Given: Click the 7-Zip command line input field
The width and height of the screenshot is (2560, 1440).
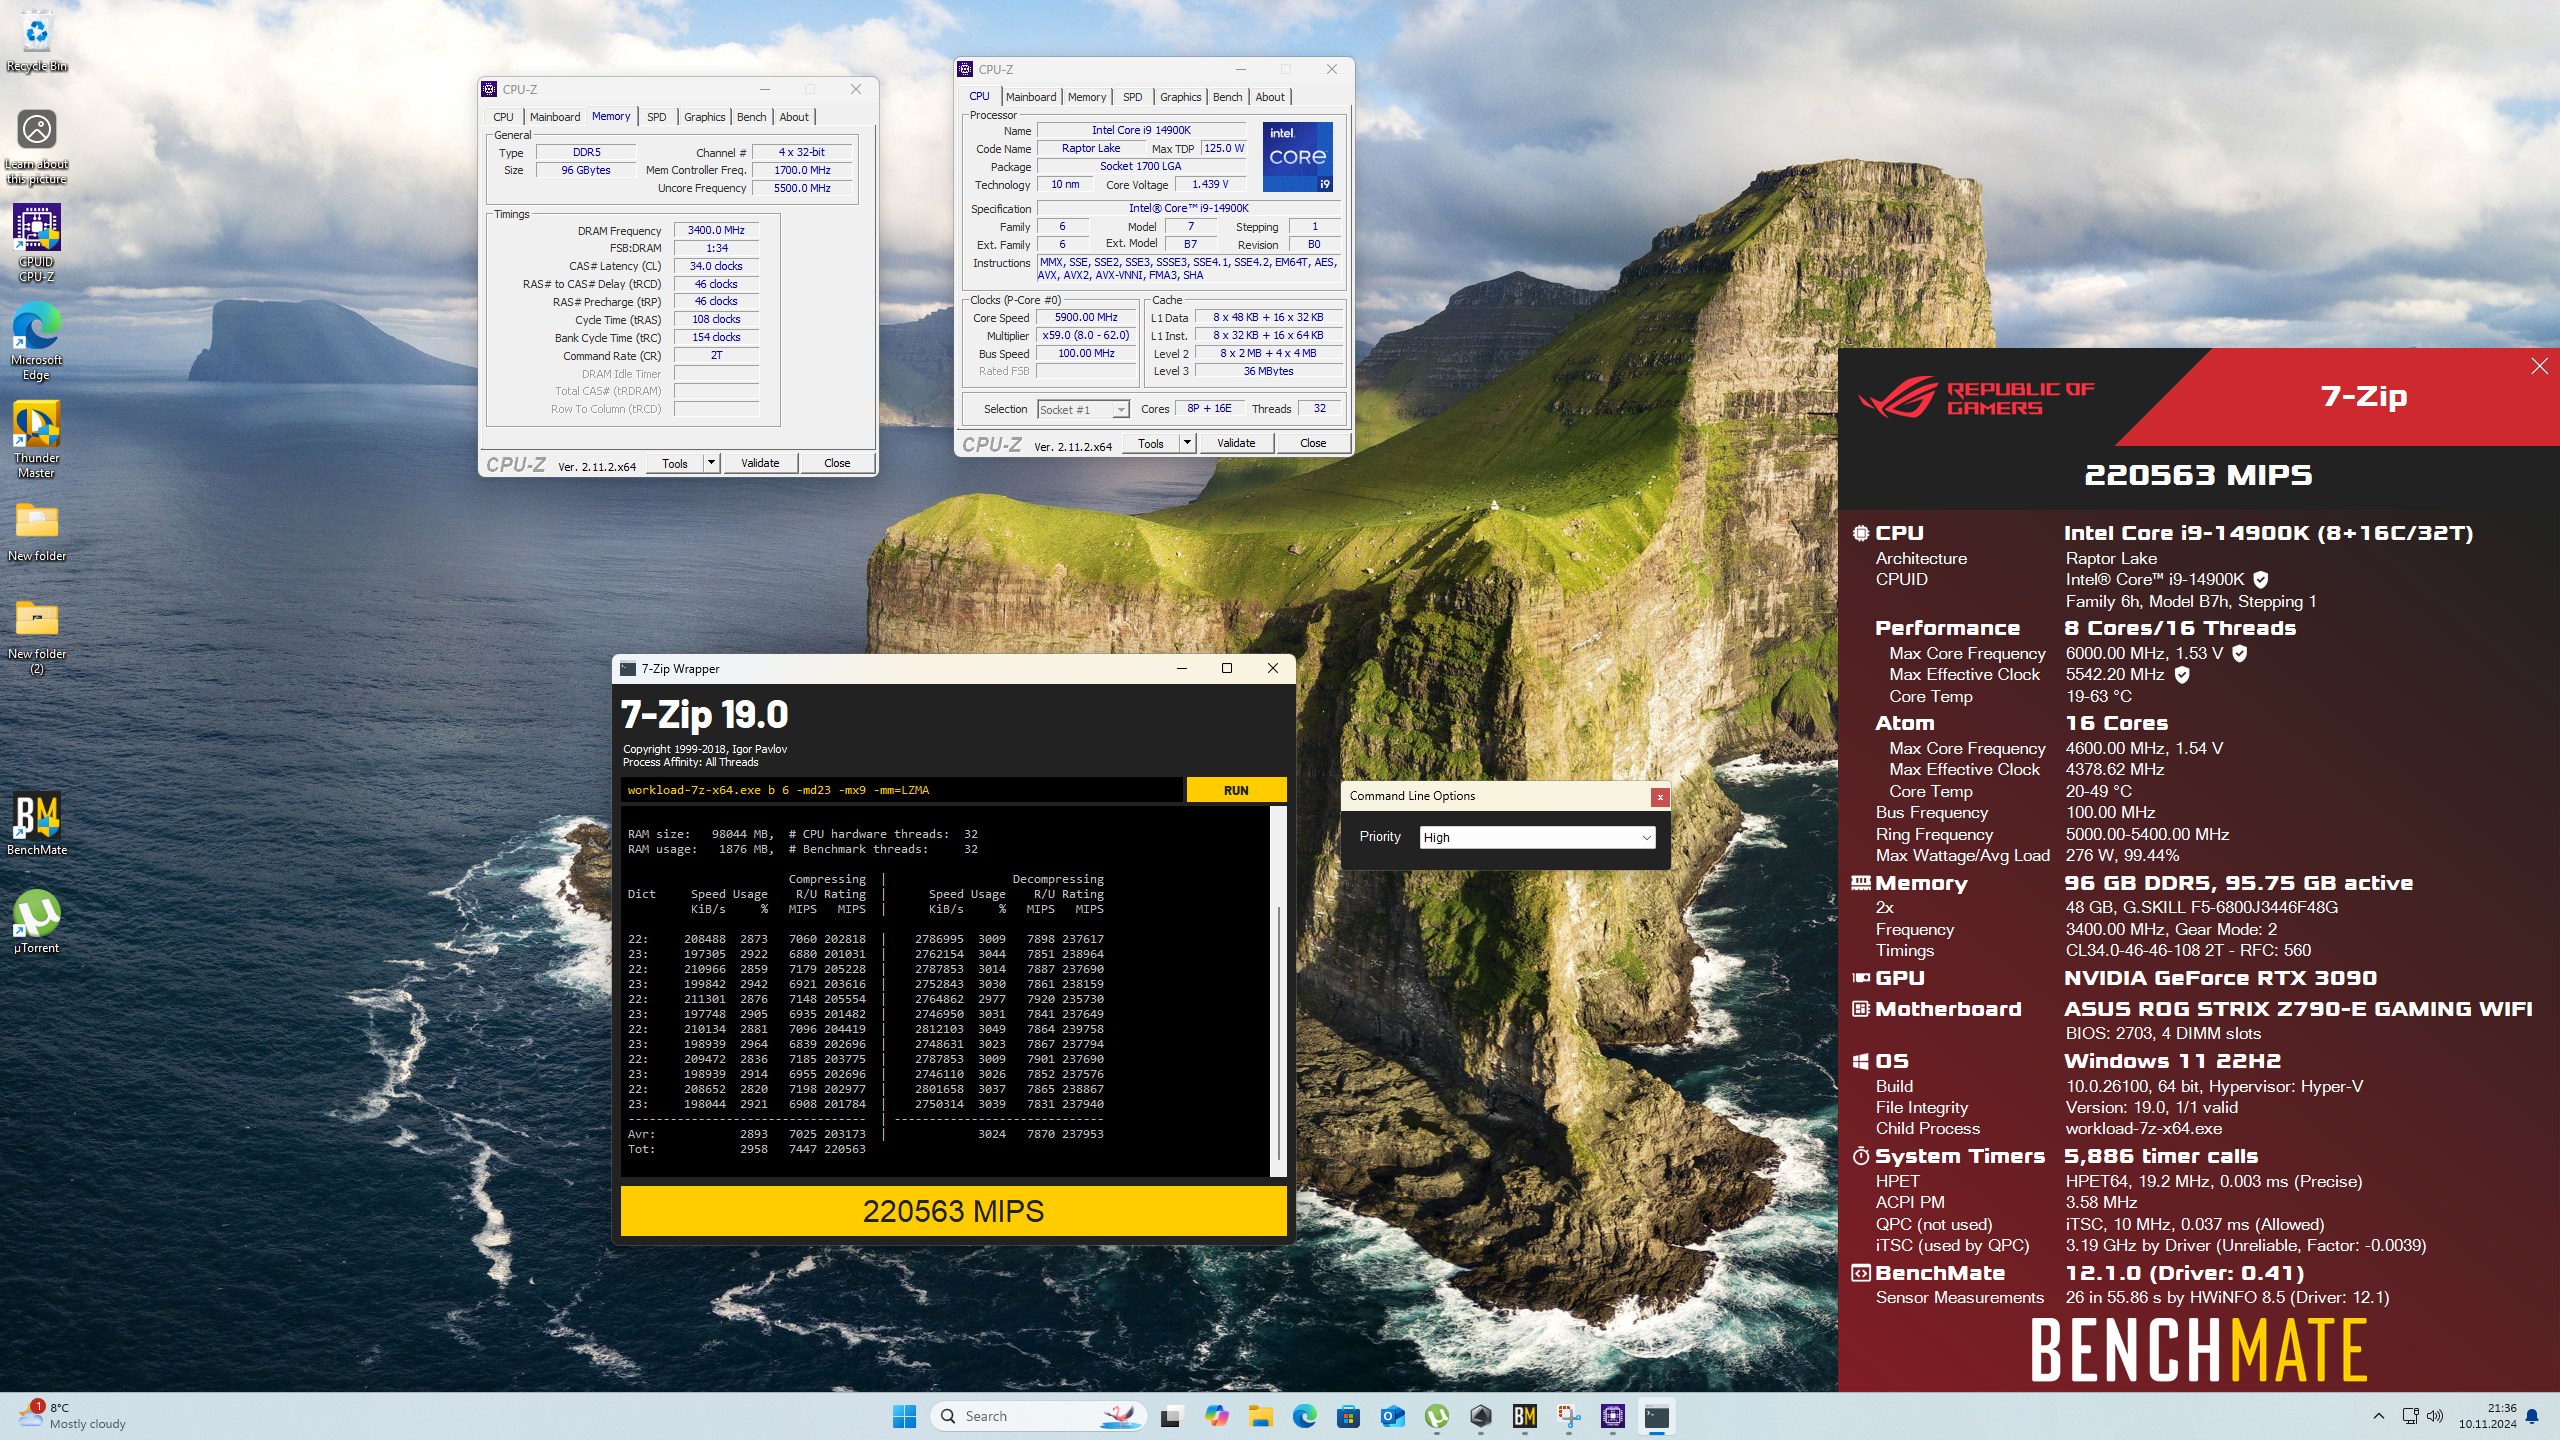Looking at the screenshot, I should click(901, 790).
